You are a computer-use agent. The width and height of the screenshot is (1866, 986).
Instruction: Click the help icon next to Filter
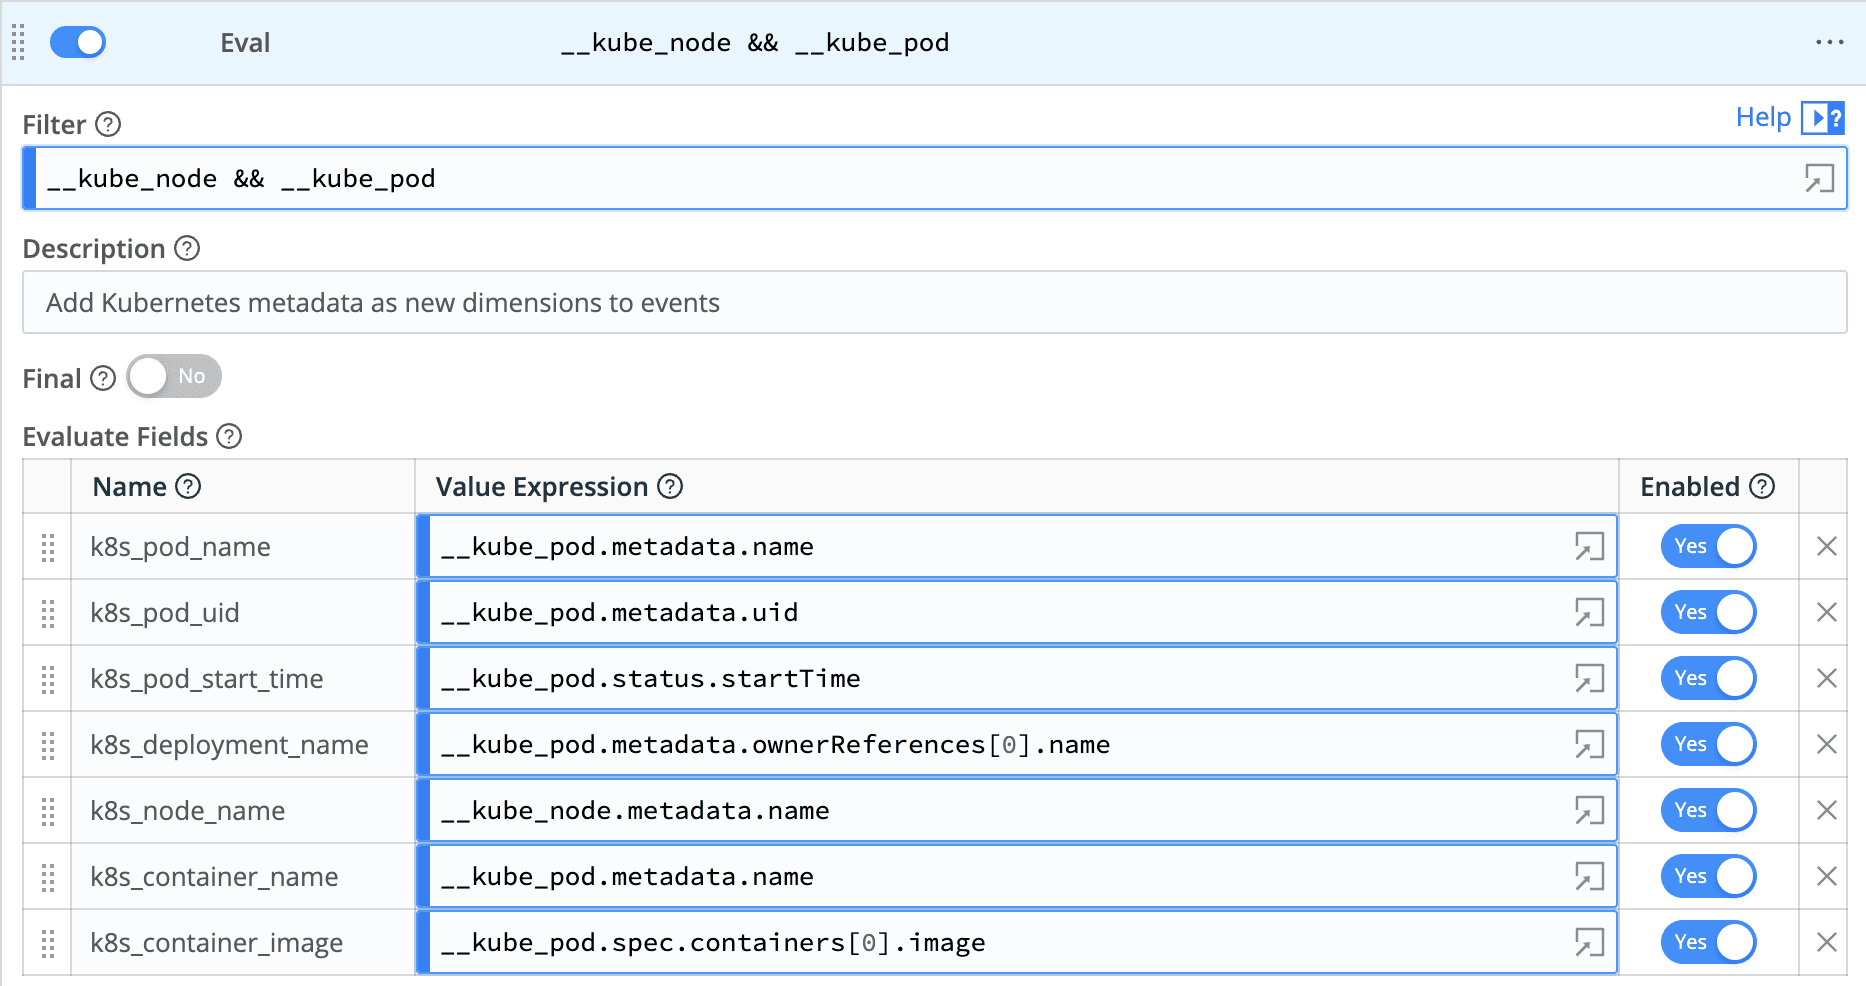(x=108, y=124)
